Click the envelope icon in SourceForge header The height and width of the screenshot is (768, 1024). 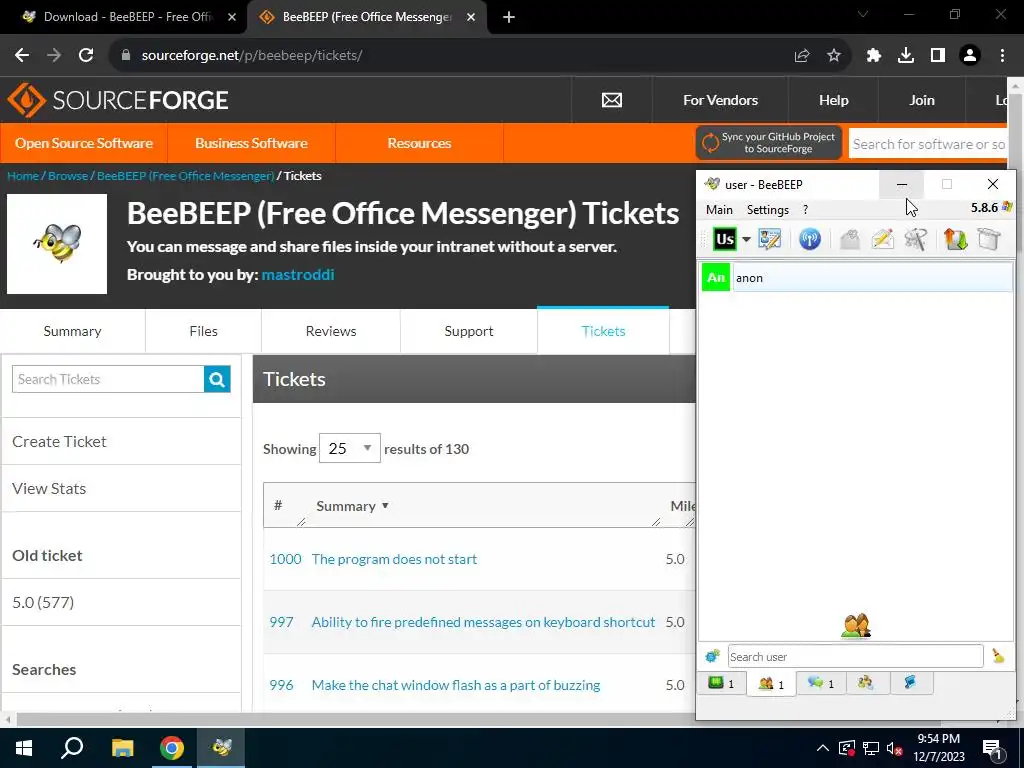[x=612, y=100]
